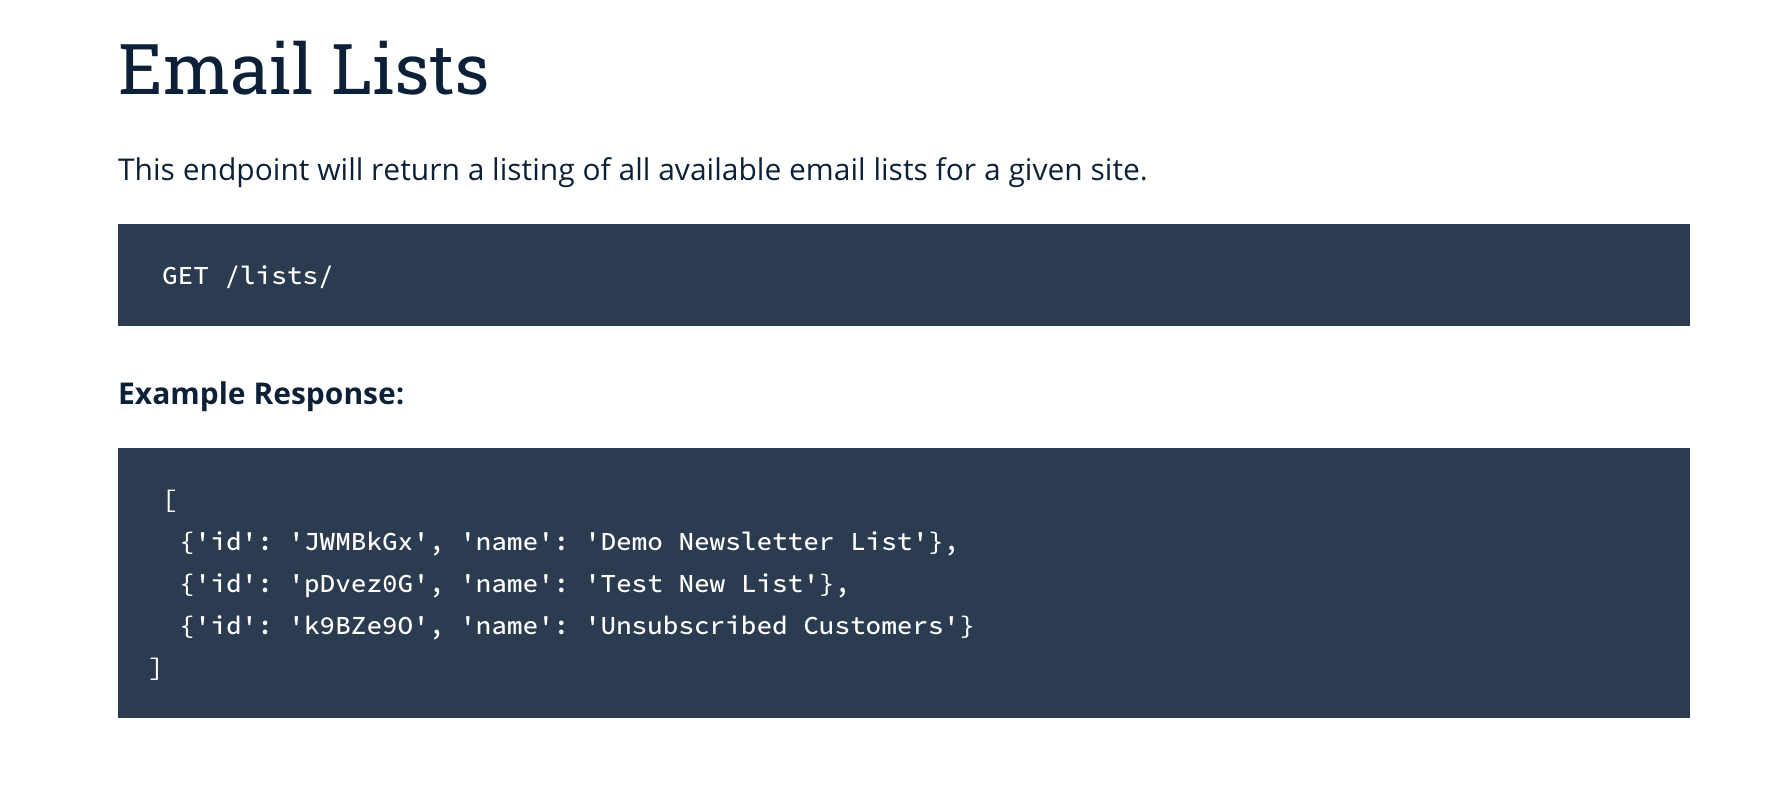Click the 'name' key in the Demo Newsletter row
The width and height of the screenshot is (1792, 812).
(x=506, y=542)
